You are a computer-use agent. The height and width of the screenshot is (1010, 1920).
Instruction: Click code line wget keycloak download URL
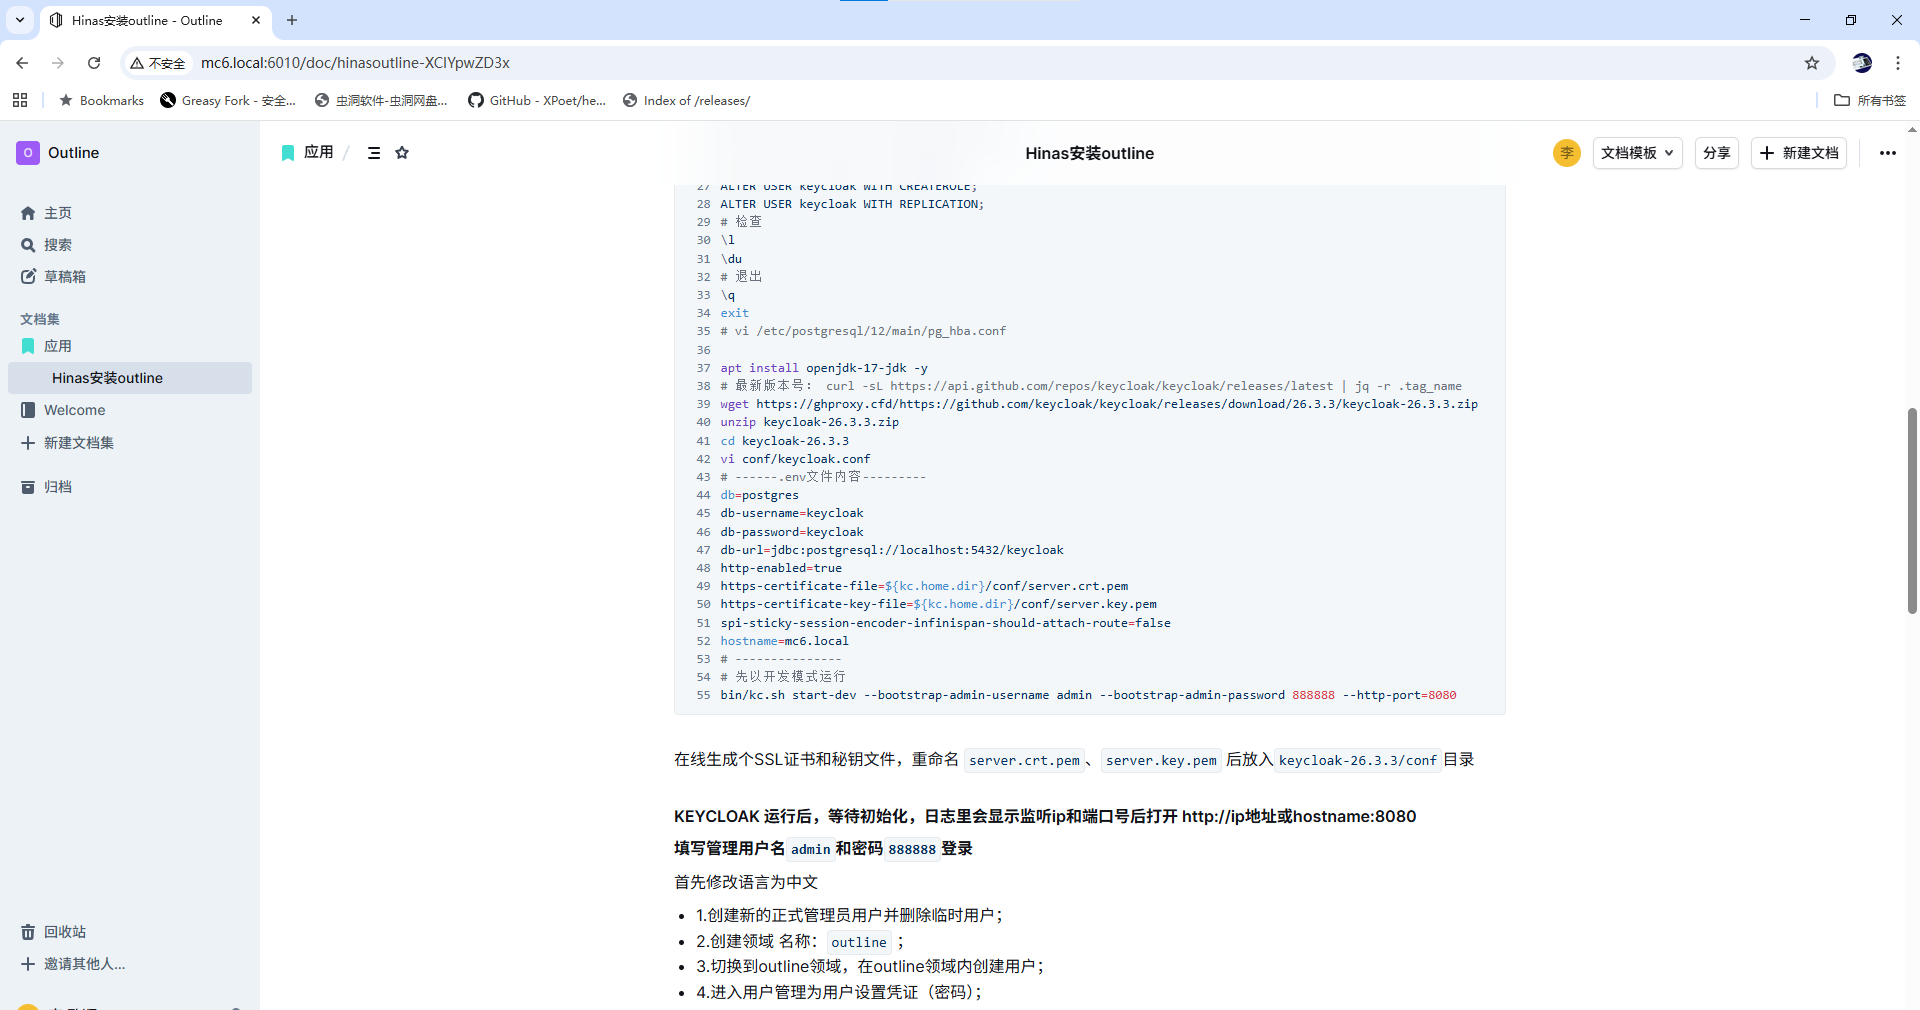point(1098,404)
